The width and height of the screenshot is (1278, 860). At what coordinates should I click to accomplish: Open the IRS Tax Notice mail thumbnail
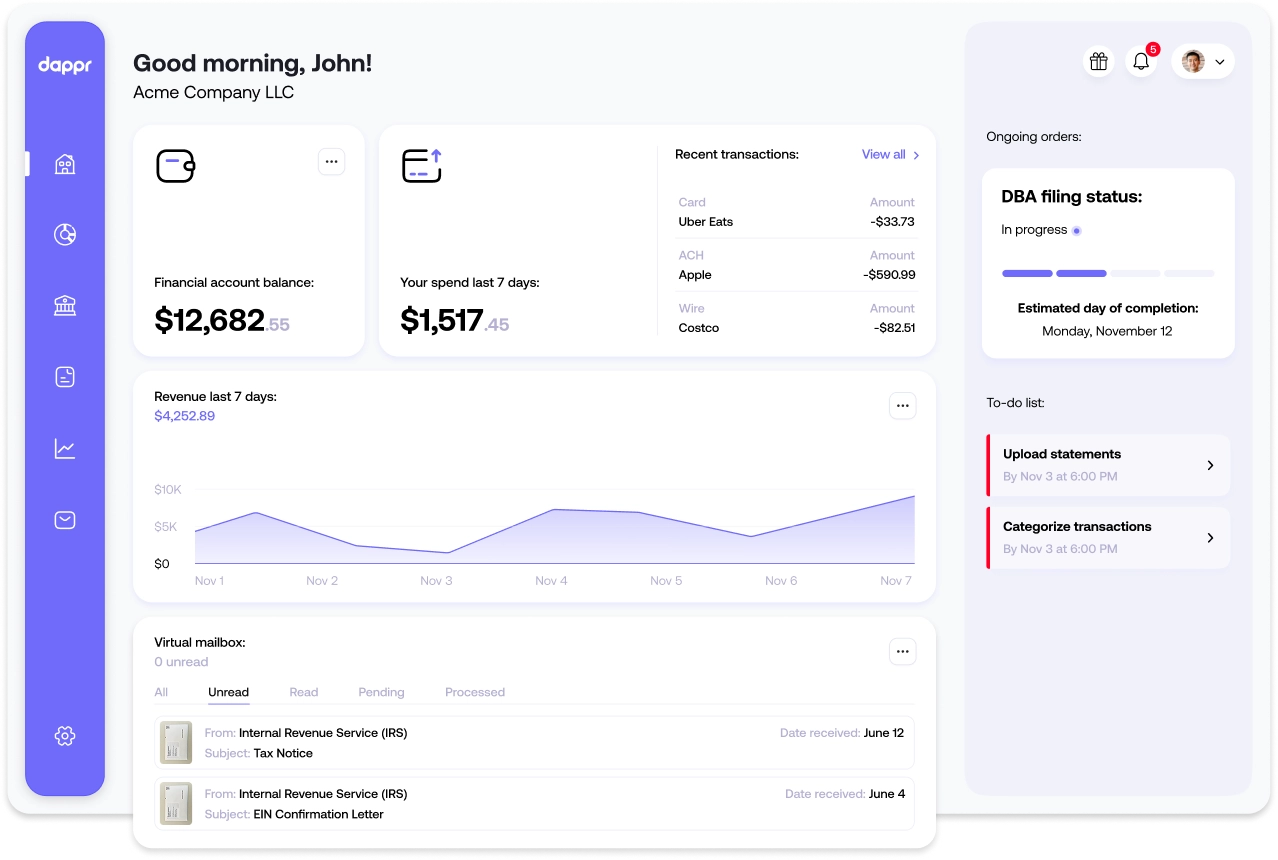tap(176, 743)
